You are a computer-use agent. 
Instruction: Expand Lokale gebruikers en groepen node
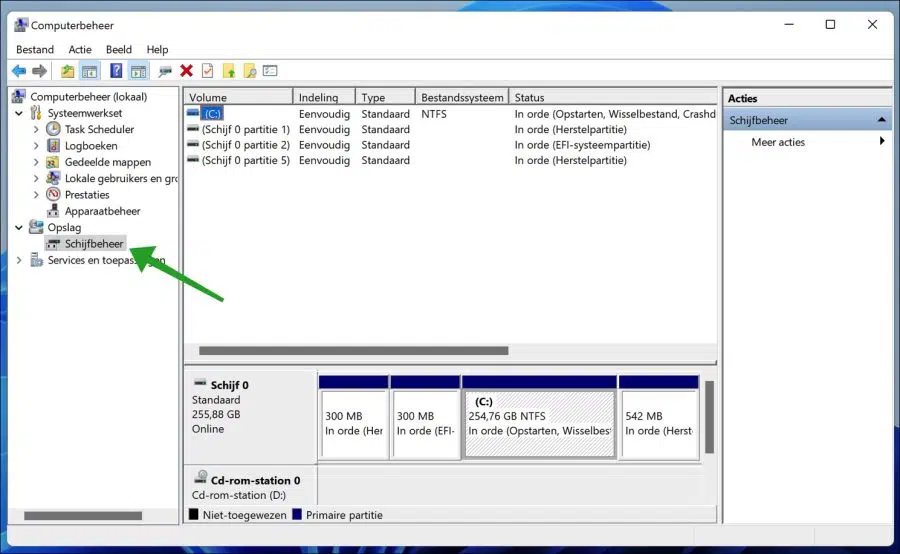[x=36, y=179]
